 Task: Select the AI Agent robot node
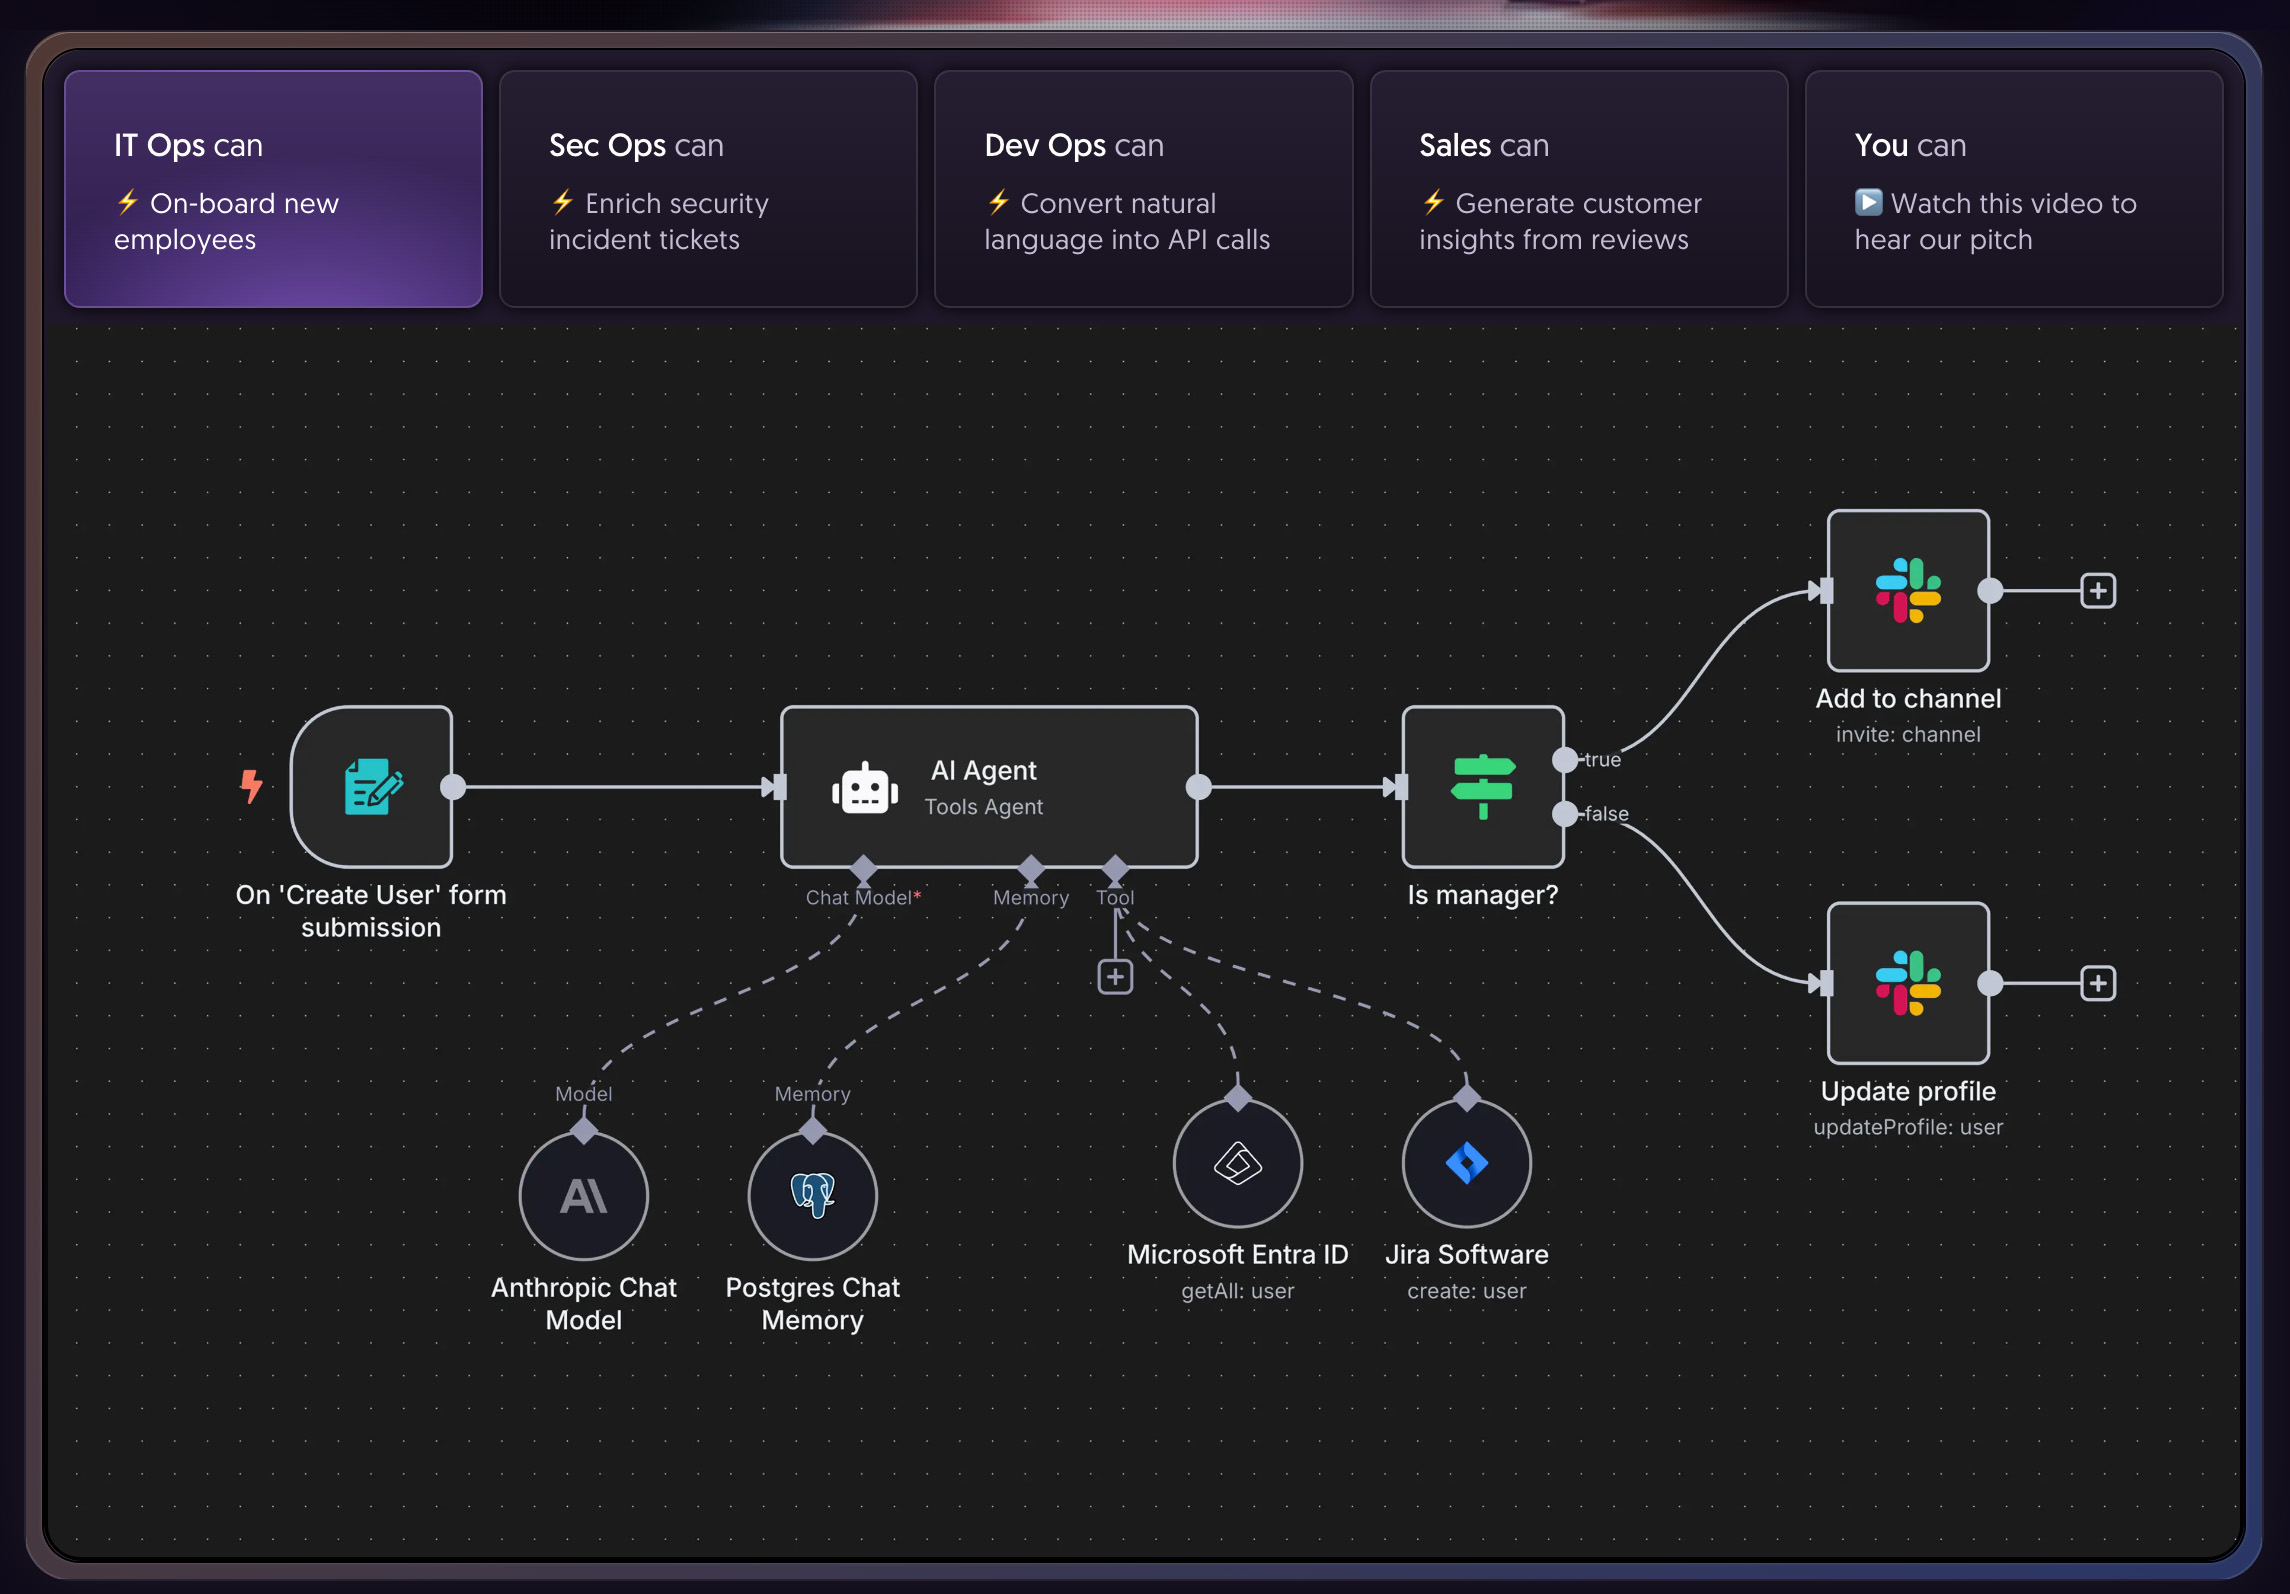click(x=988, y=787)
